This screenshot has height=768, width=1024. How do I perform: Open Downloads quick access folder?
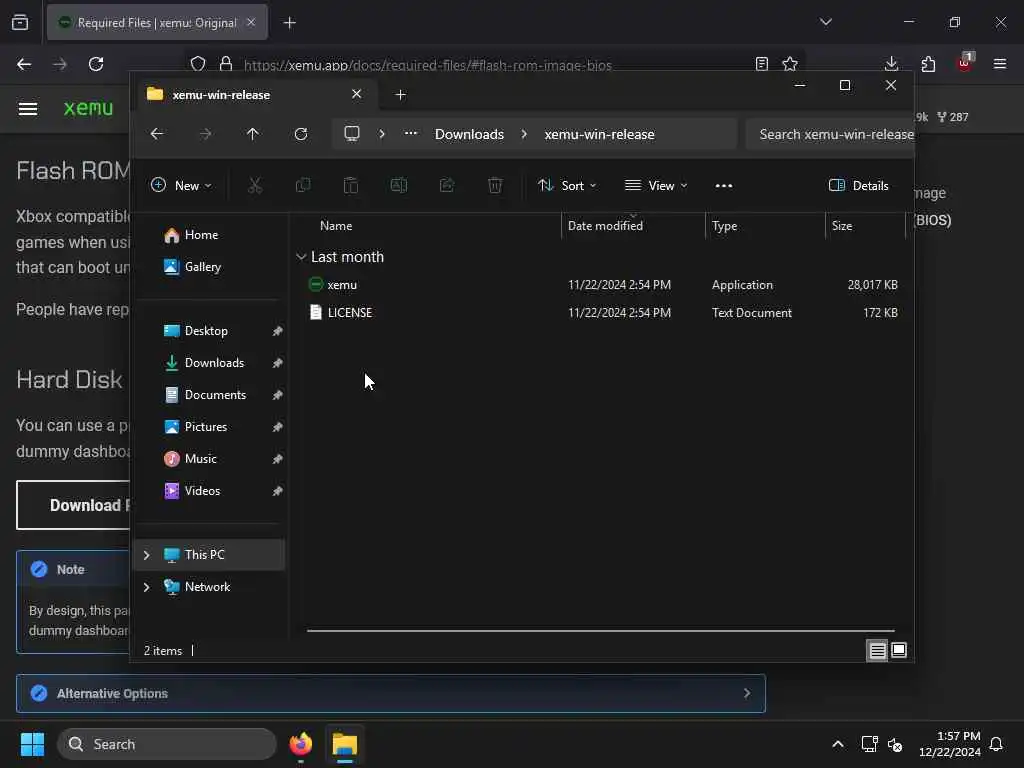tap(209, 363)
